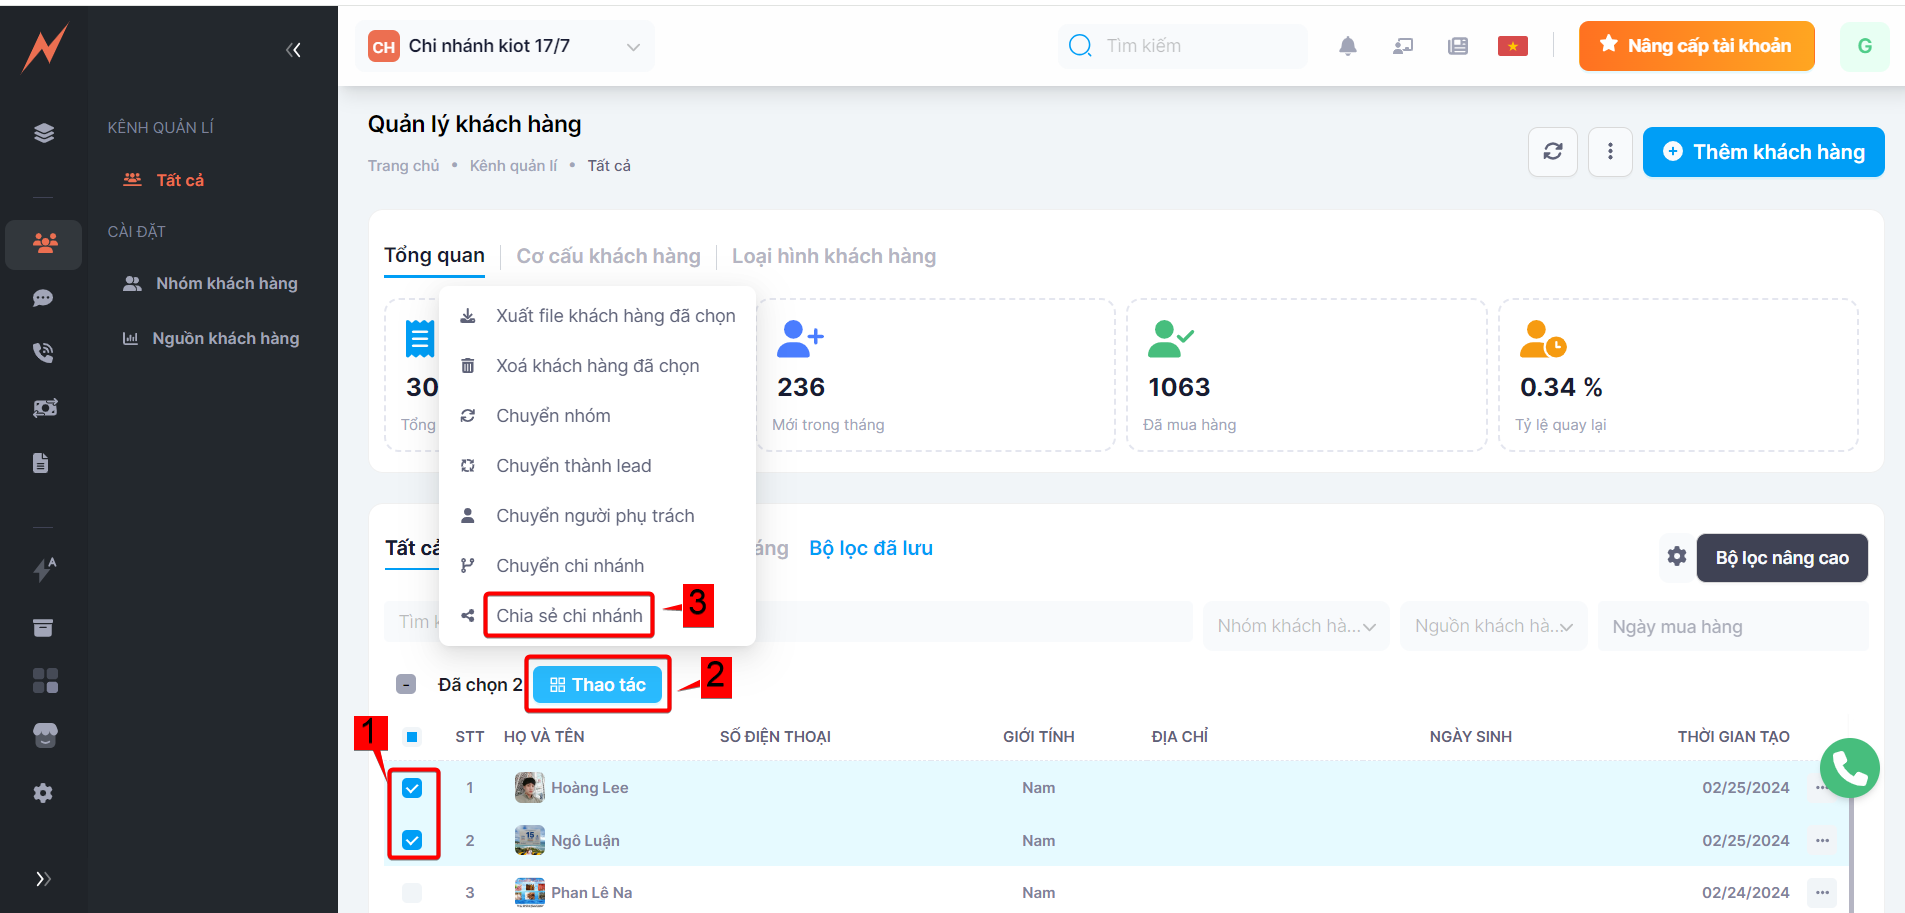Click the Vietnam flag language icon

click(1512, 46)
